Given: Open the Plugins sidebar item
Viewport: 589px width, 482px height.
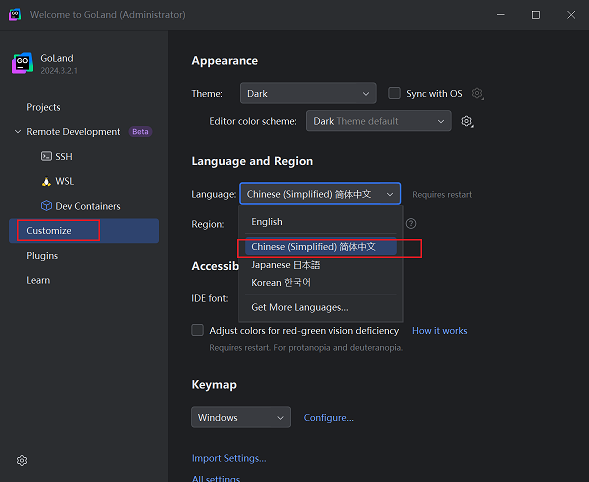Looking at the screenshot, I should coord(42,256).
